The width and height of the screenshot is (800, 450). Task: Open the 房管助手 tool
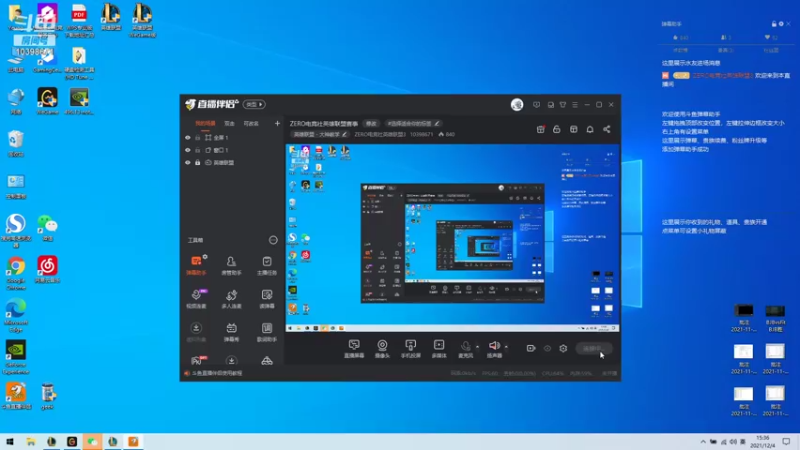[231, 265]
